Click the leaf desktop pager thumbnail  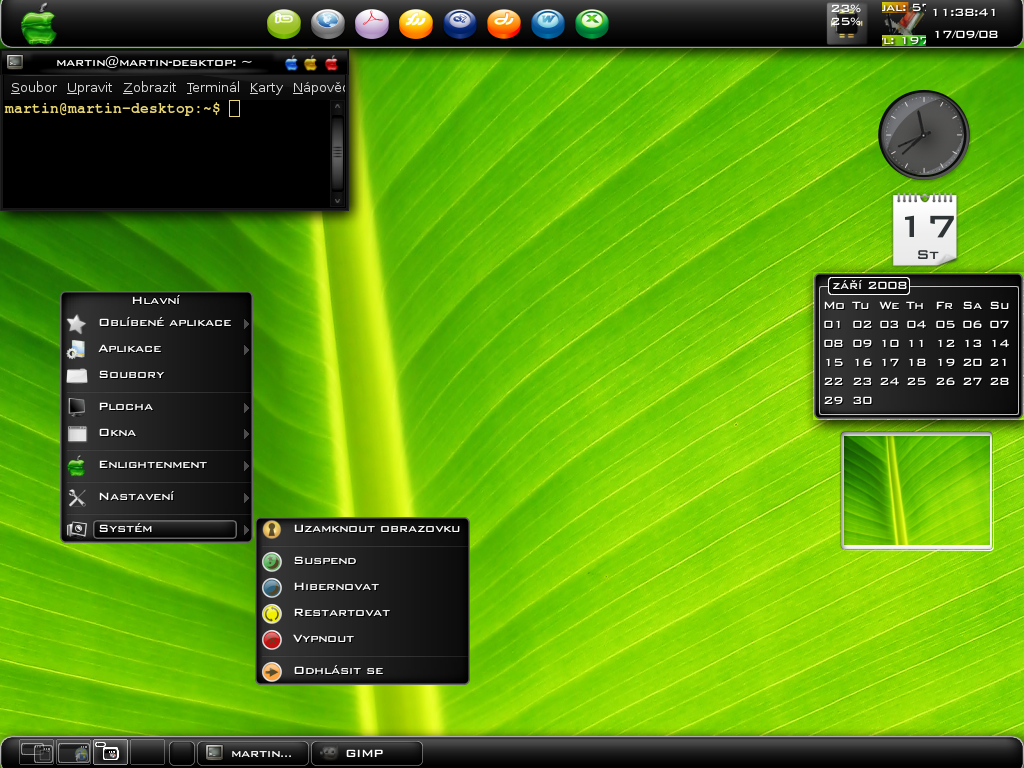tap(916, 491)
